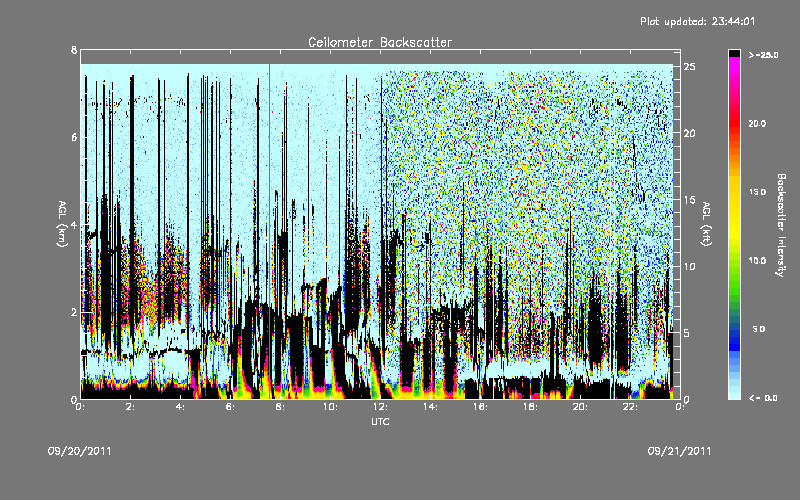This screenshot has height=500, width=800.
Task: Click the 5 kft tick label on right axis
Action: 687,333
